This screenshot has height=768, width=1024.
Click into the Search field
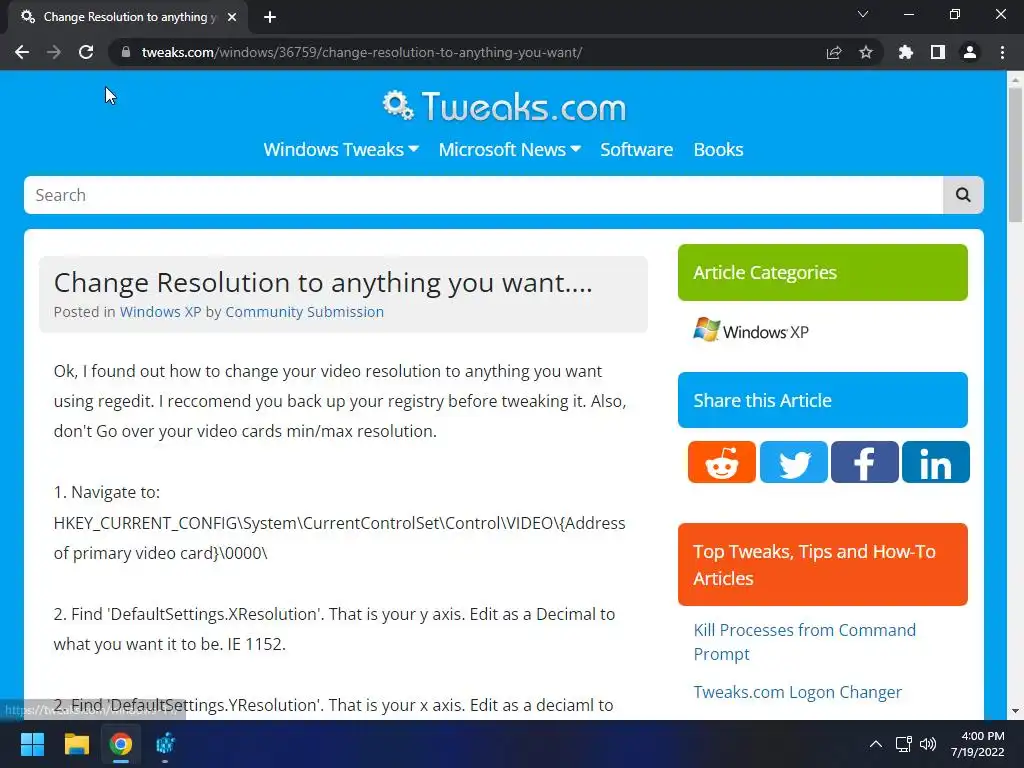(x=483, y=195)
